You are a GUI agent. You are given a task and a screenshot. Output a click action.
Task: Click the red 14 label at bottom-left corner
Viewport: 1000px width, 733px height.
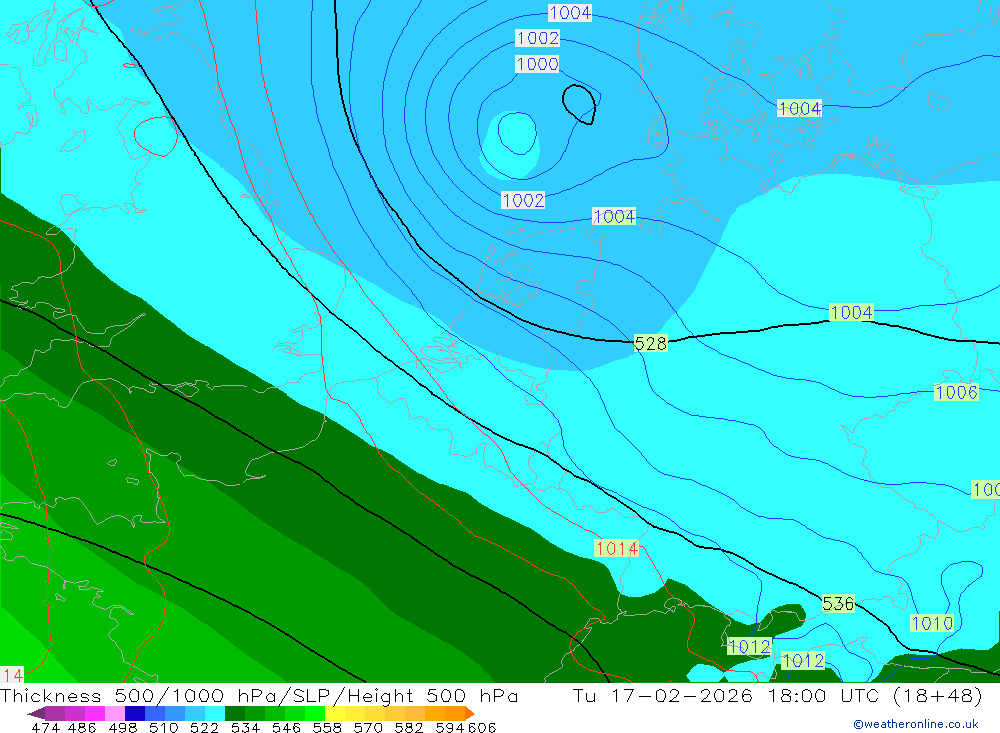coord(11,675)
